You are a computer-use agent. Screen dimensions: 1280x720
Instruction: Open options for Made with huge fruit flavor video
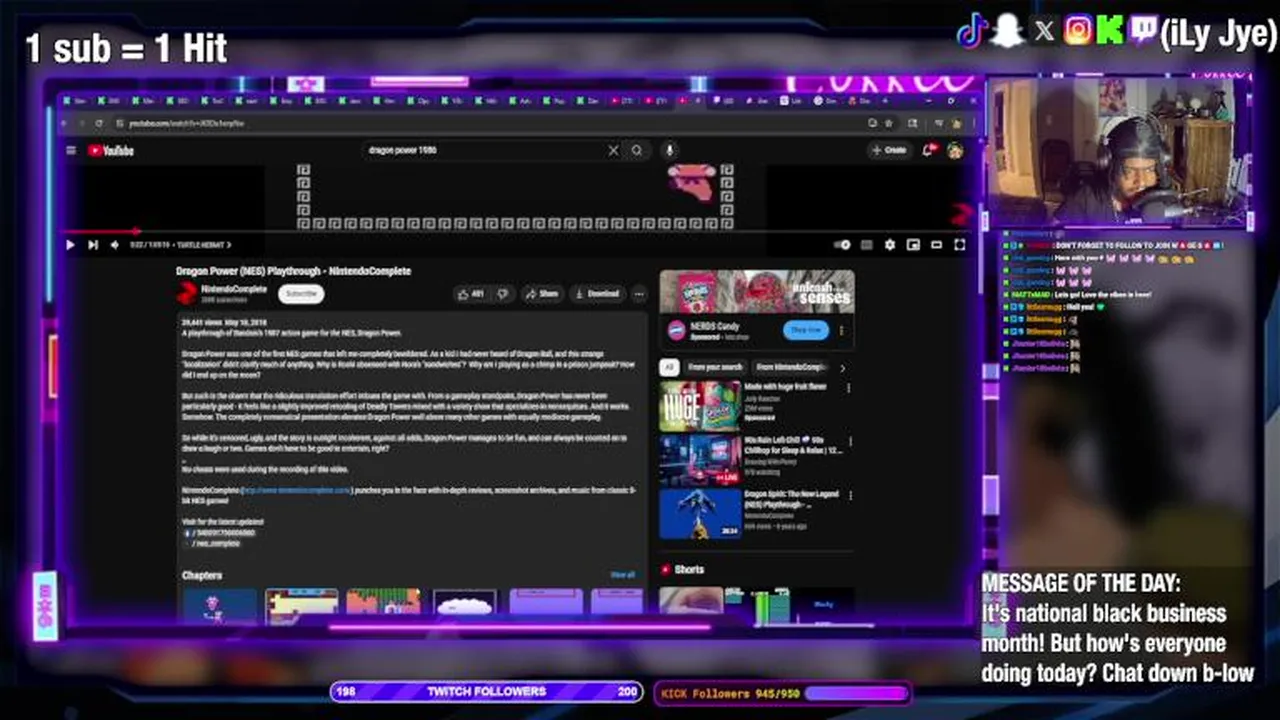pyautogui.click(x=850, y=389)
